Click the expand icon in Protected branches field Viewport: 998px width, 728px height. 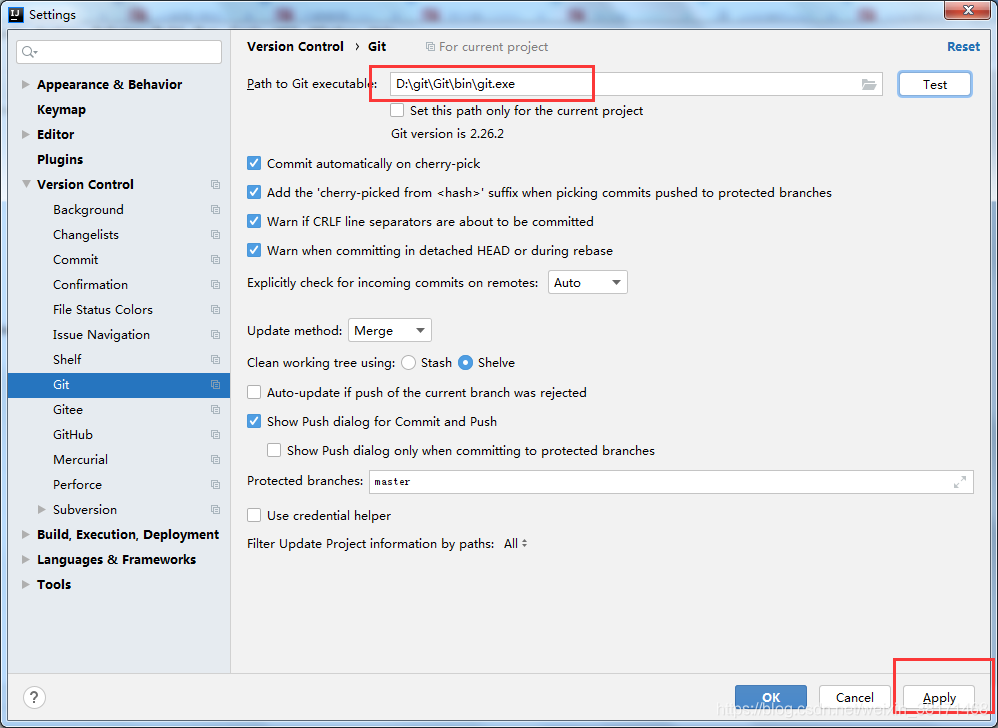(x=960, y=482)
